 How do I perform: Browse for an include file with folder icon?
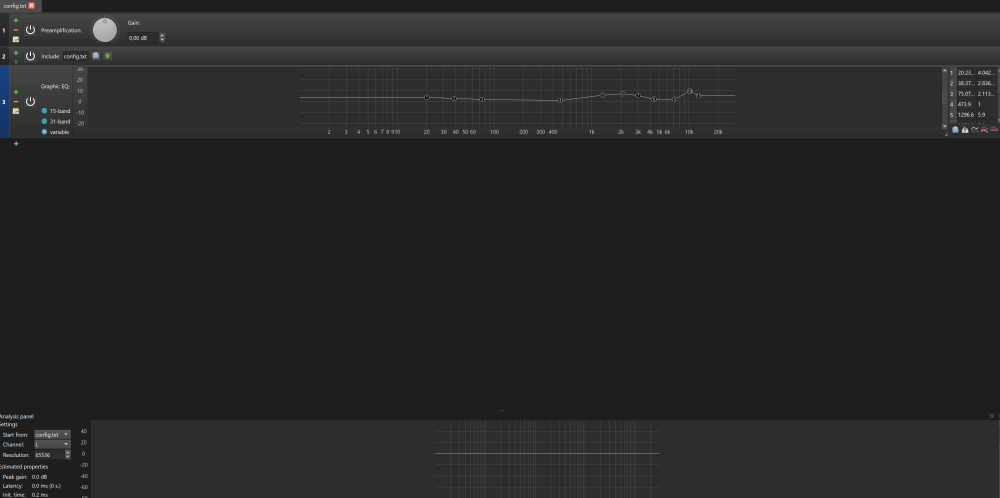coord(96,55)
